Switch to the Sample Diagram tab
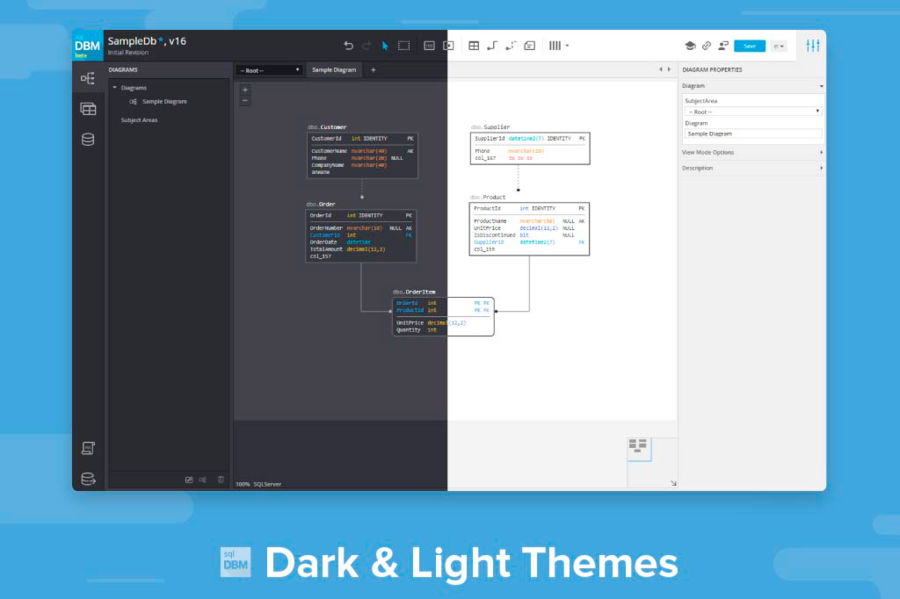This screenshot has height=599, width=900. coord(332,70)
